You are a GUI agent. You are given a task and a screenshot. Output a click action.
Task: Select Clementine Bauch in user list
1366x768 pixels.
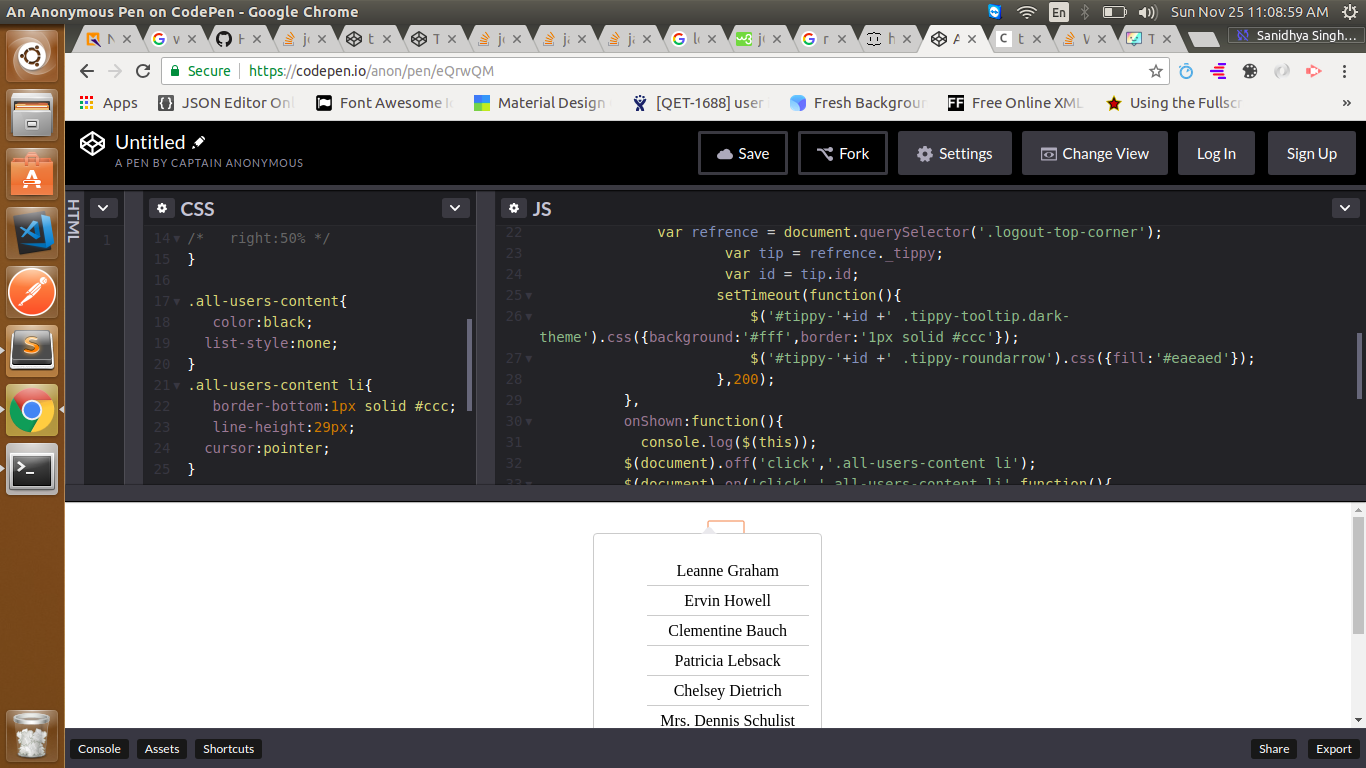click(728, 631)
